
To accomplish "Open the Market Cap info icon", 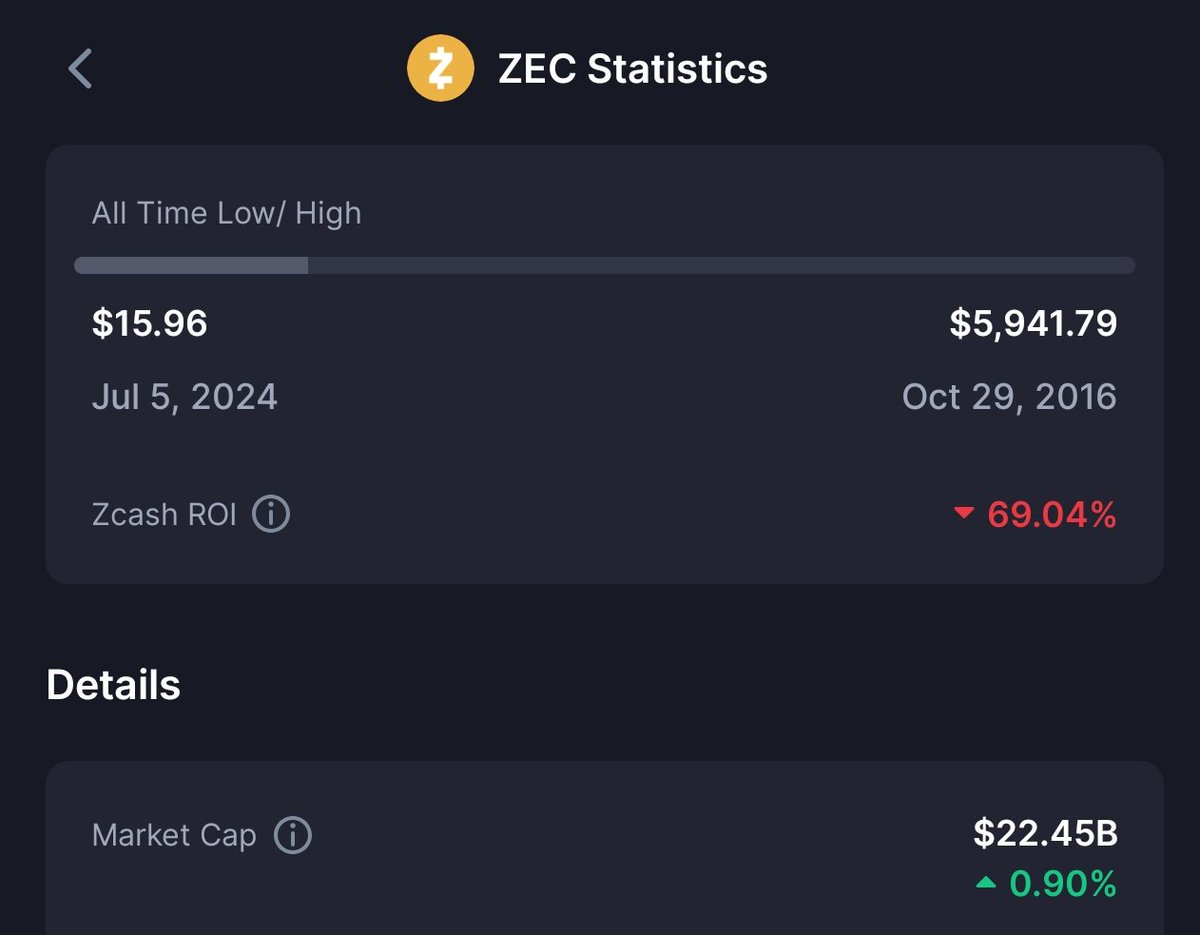I will tap(292, 835).
